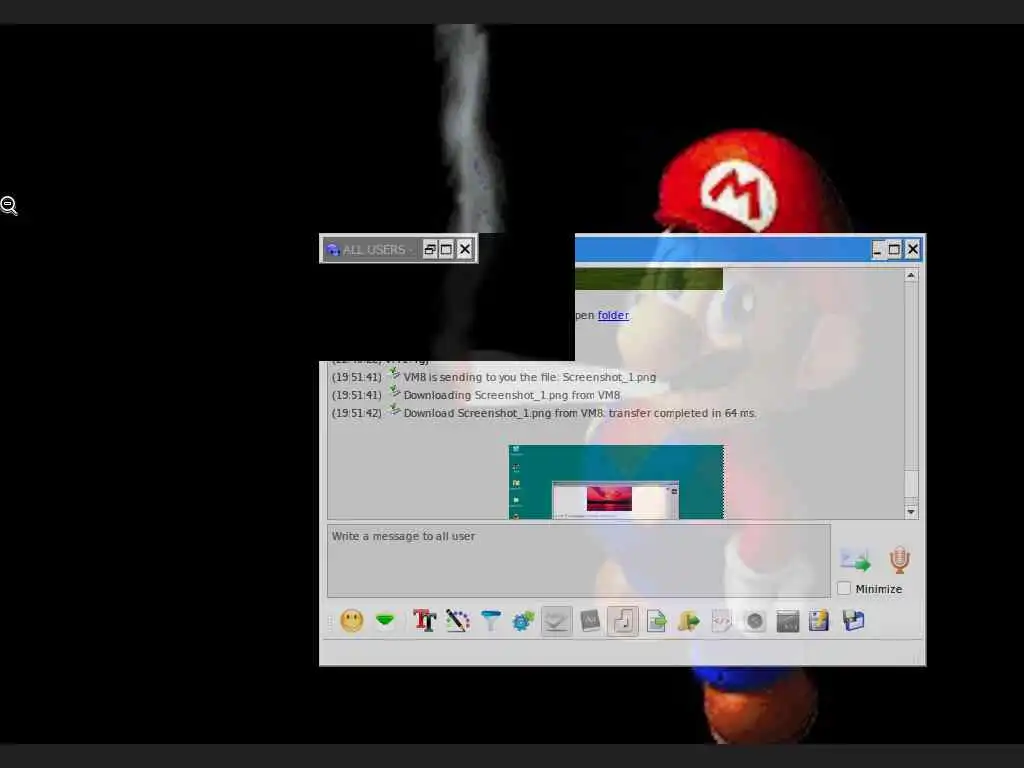Close the ALL USERS sub-window
This screenshot has width=1024, height=768.
[464, 249]
